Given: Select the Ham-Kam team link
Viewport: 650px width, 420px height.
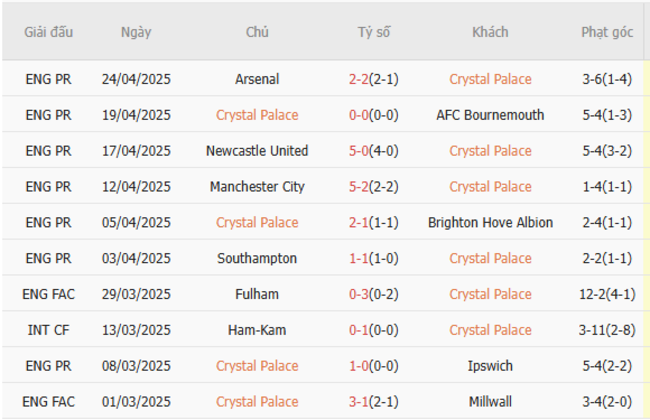Looking at the screenshot, I should click(x=257, y=330).
